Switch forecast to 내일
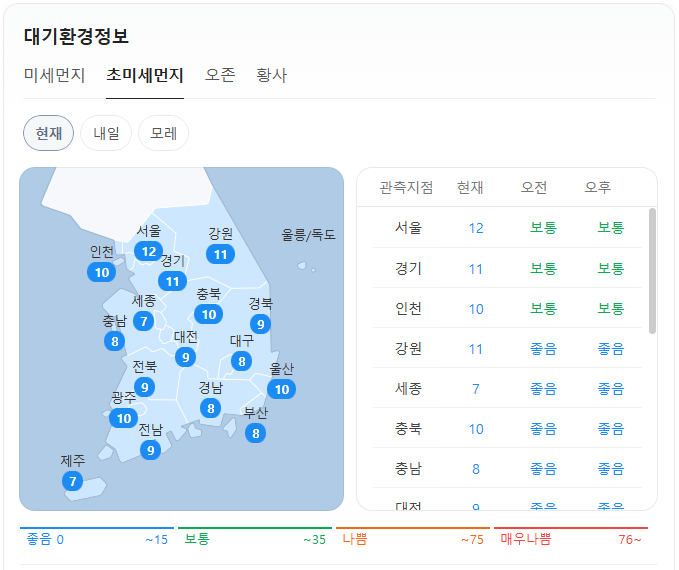The height and width of the screenshot is (570, 679). (106, 133)
